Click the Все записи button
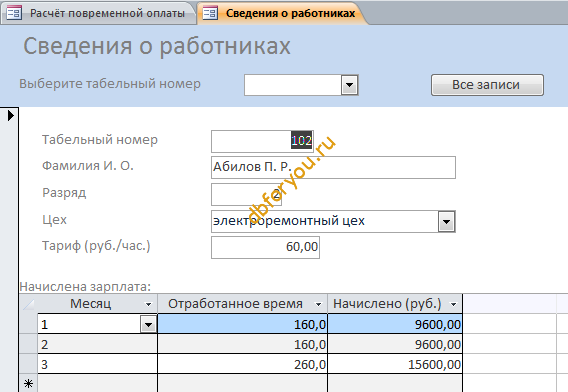Viewport: 568px width, 392px height. [x=487, y=85]
